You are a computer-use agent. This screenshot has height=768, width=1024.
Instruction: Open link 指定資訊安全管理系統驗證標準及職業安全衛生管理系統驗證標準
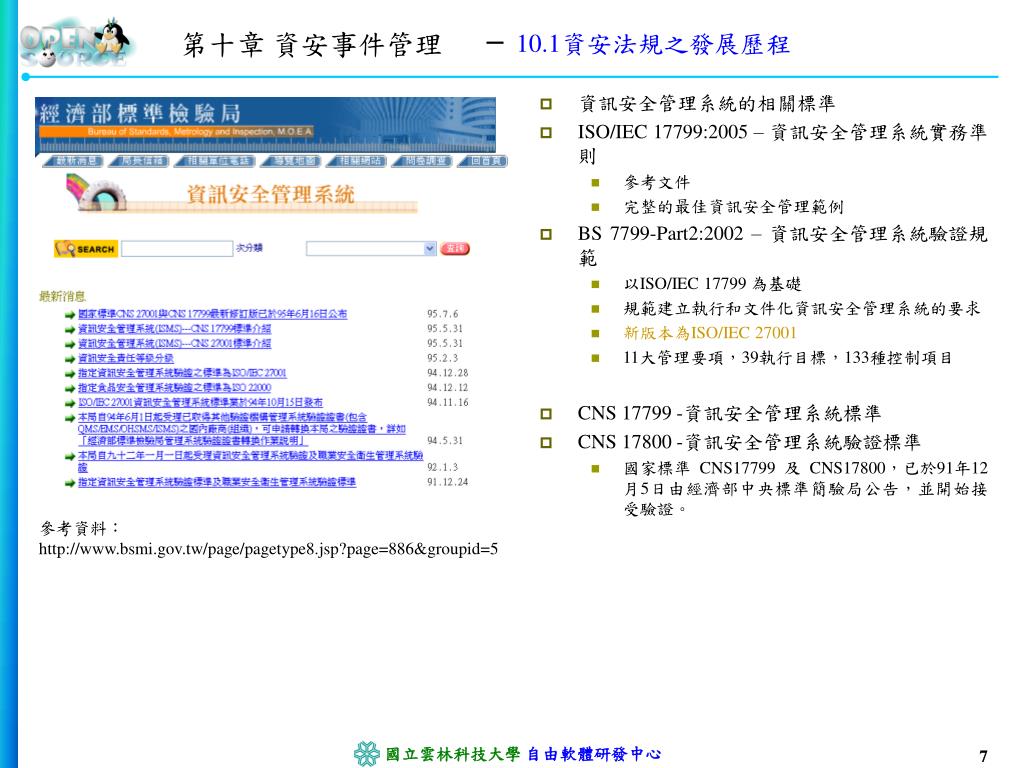coord(217,482)
